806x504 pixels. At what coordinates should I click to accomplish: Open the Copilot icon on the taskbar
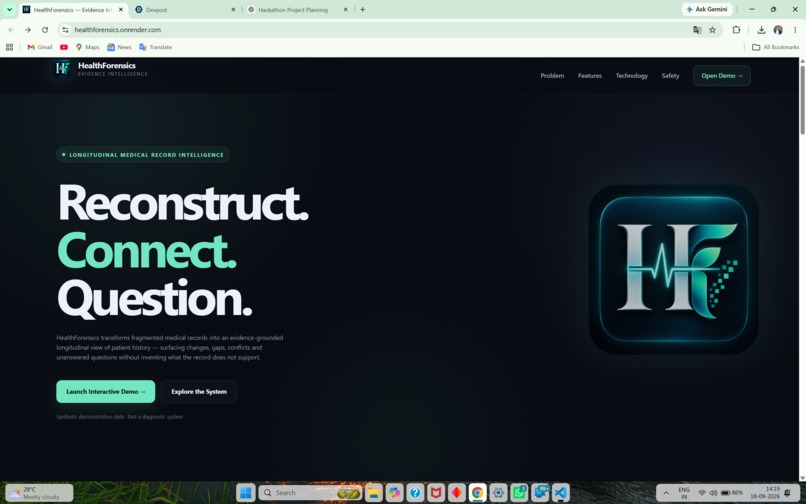394,493
